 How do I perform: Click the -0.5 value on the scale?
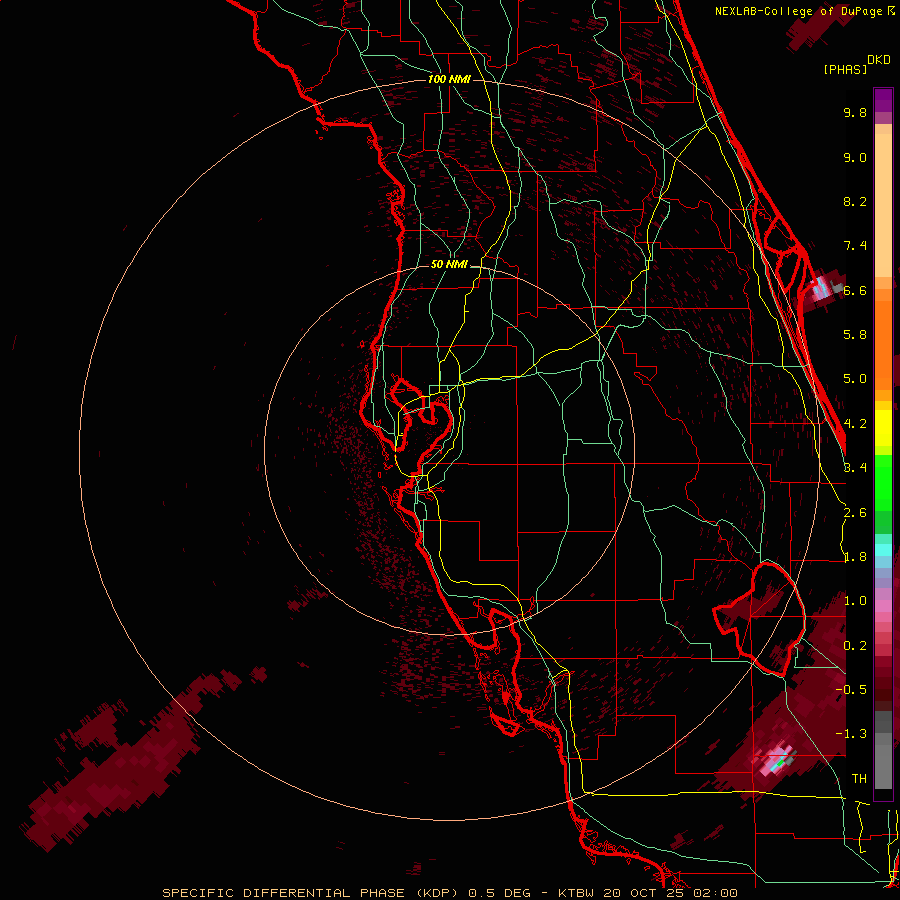[851, 690]
